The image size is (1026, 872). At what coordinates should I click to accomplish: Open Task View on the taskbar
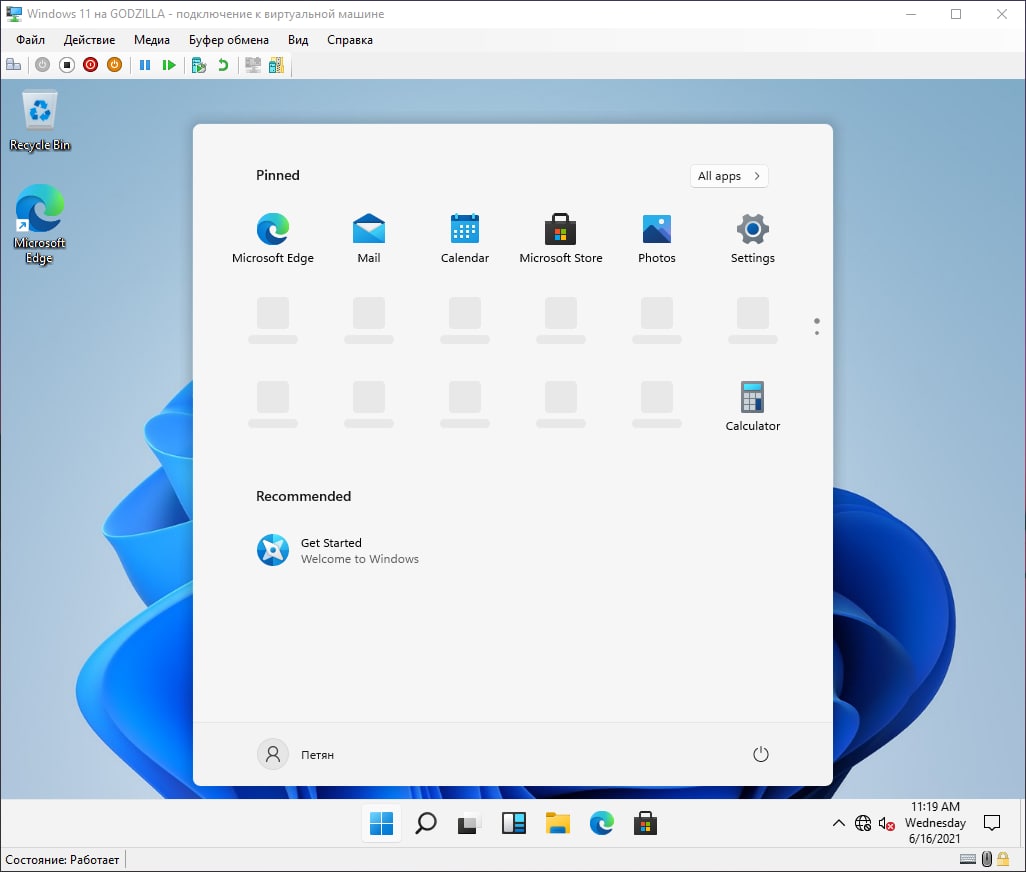[469, 823]
